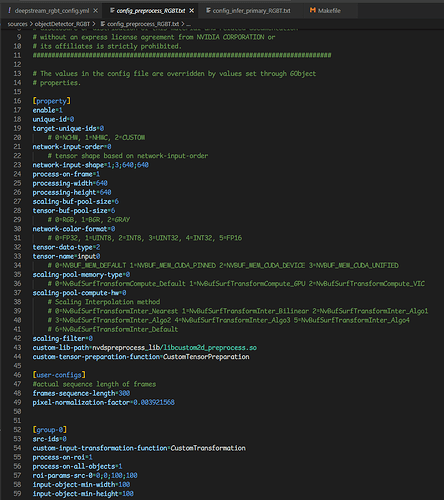Open the libcustom2d_preprocess.so path link
444x500 pixels.
210,348
